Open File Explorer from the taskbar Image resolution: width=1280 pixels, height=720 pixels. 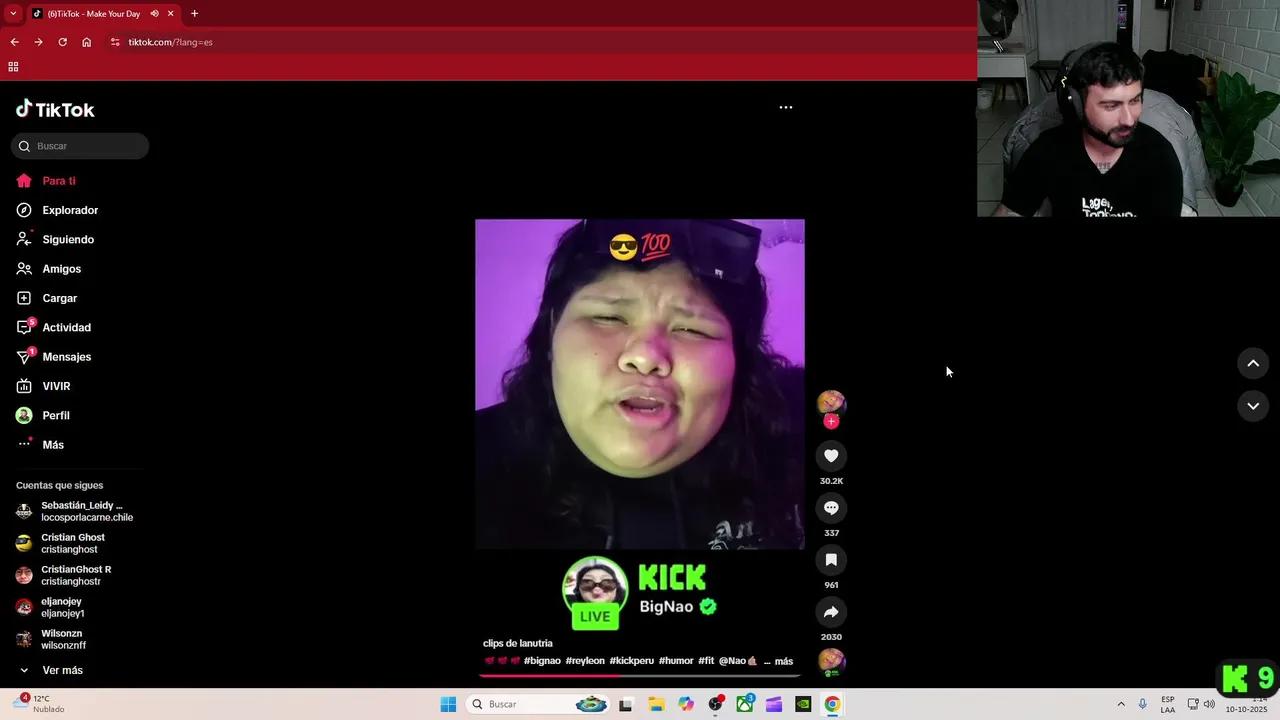coord(656,704)
